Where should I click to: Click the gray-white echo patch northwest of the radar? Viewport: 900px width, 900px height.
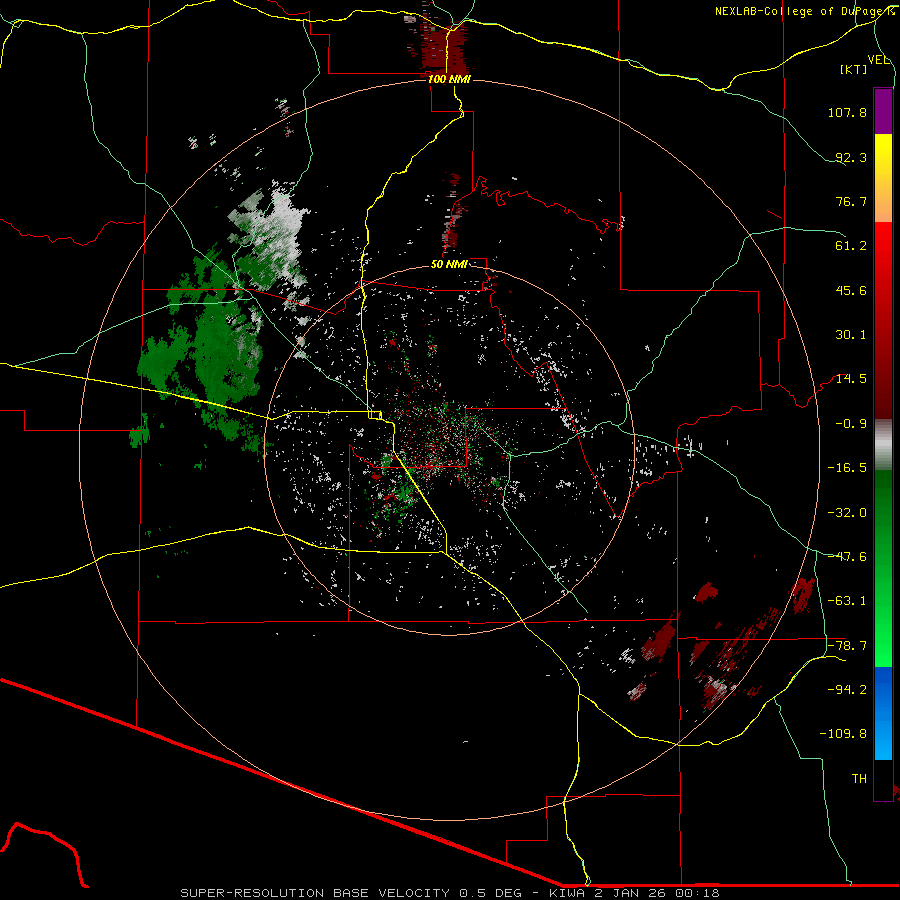coord(276,230)
